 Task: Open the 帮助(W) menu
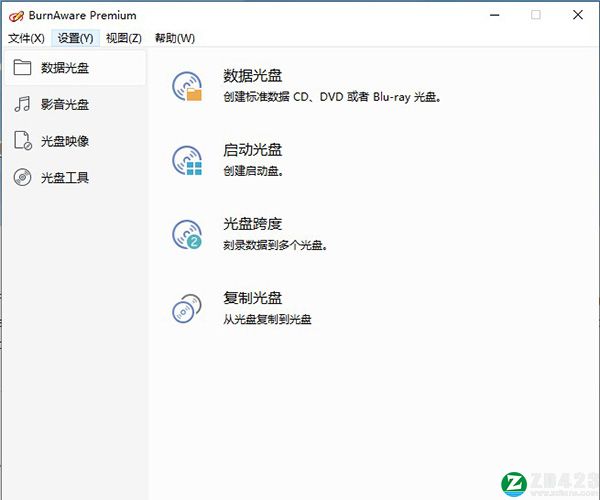(x=174, y=38)
